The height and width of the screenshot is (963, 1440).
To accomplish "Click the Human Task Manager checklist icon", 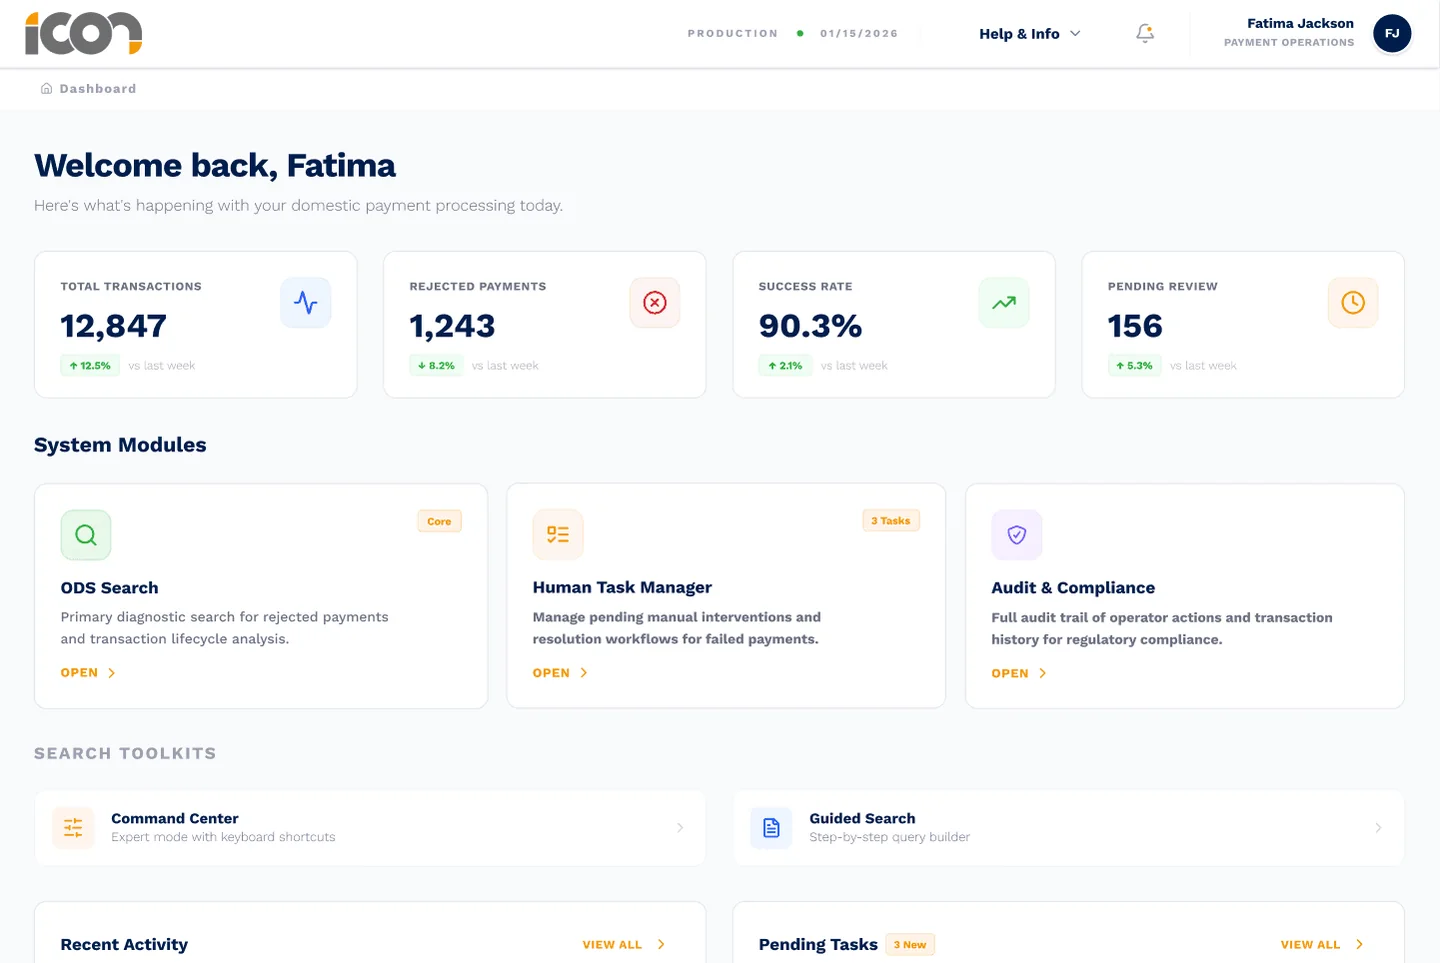I will click(x=558, y=535).
